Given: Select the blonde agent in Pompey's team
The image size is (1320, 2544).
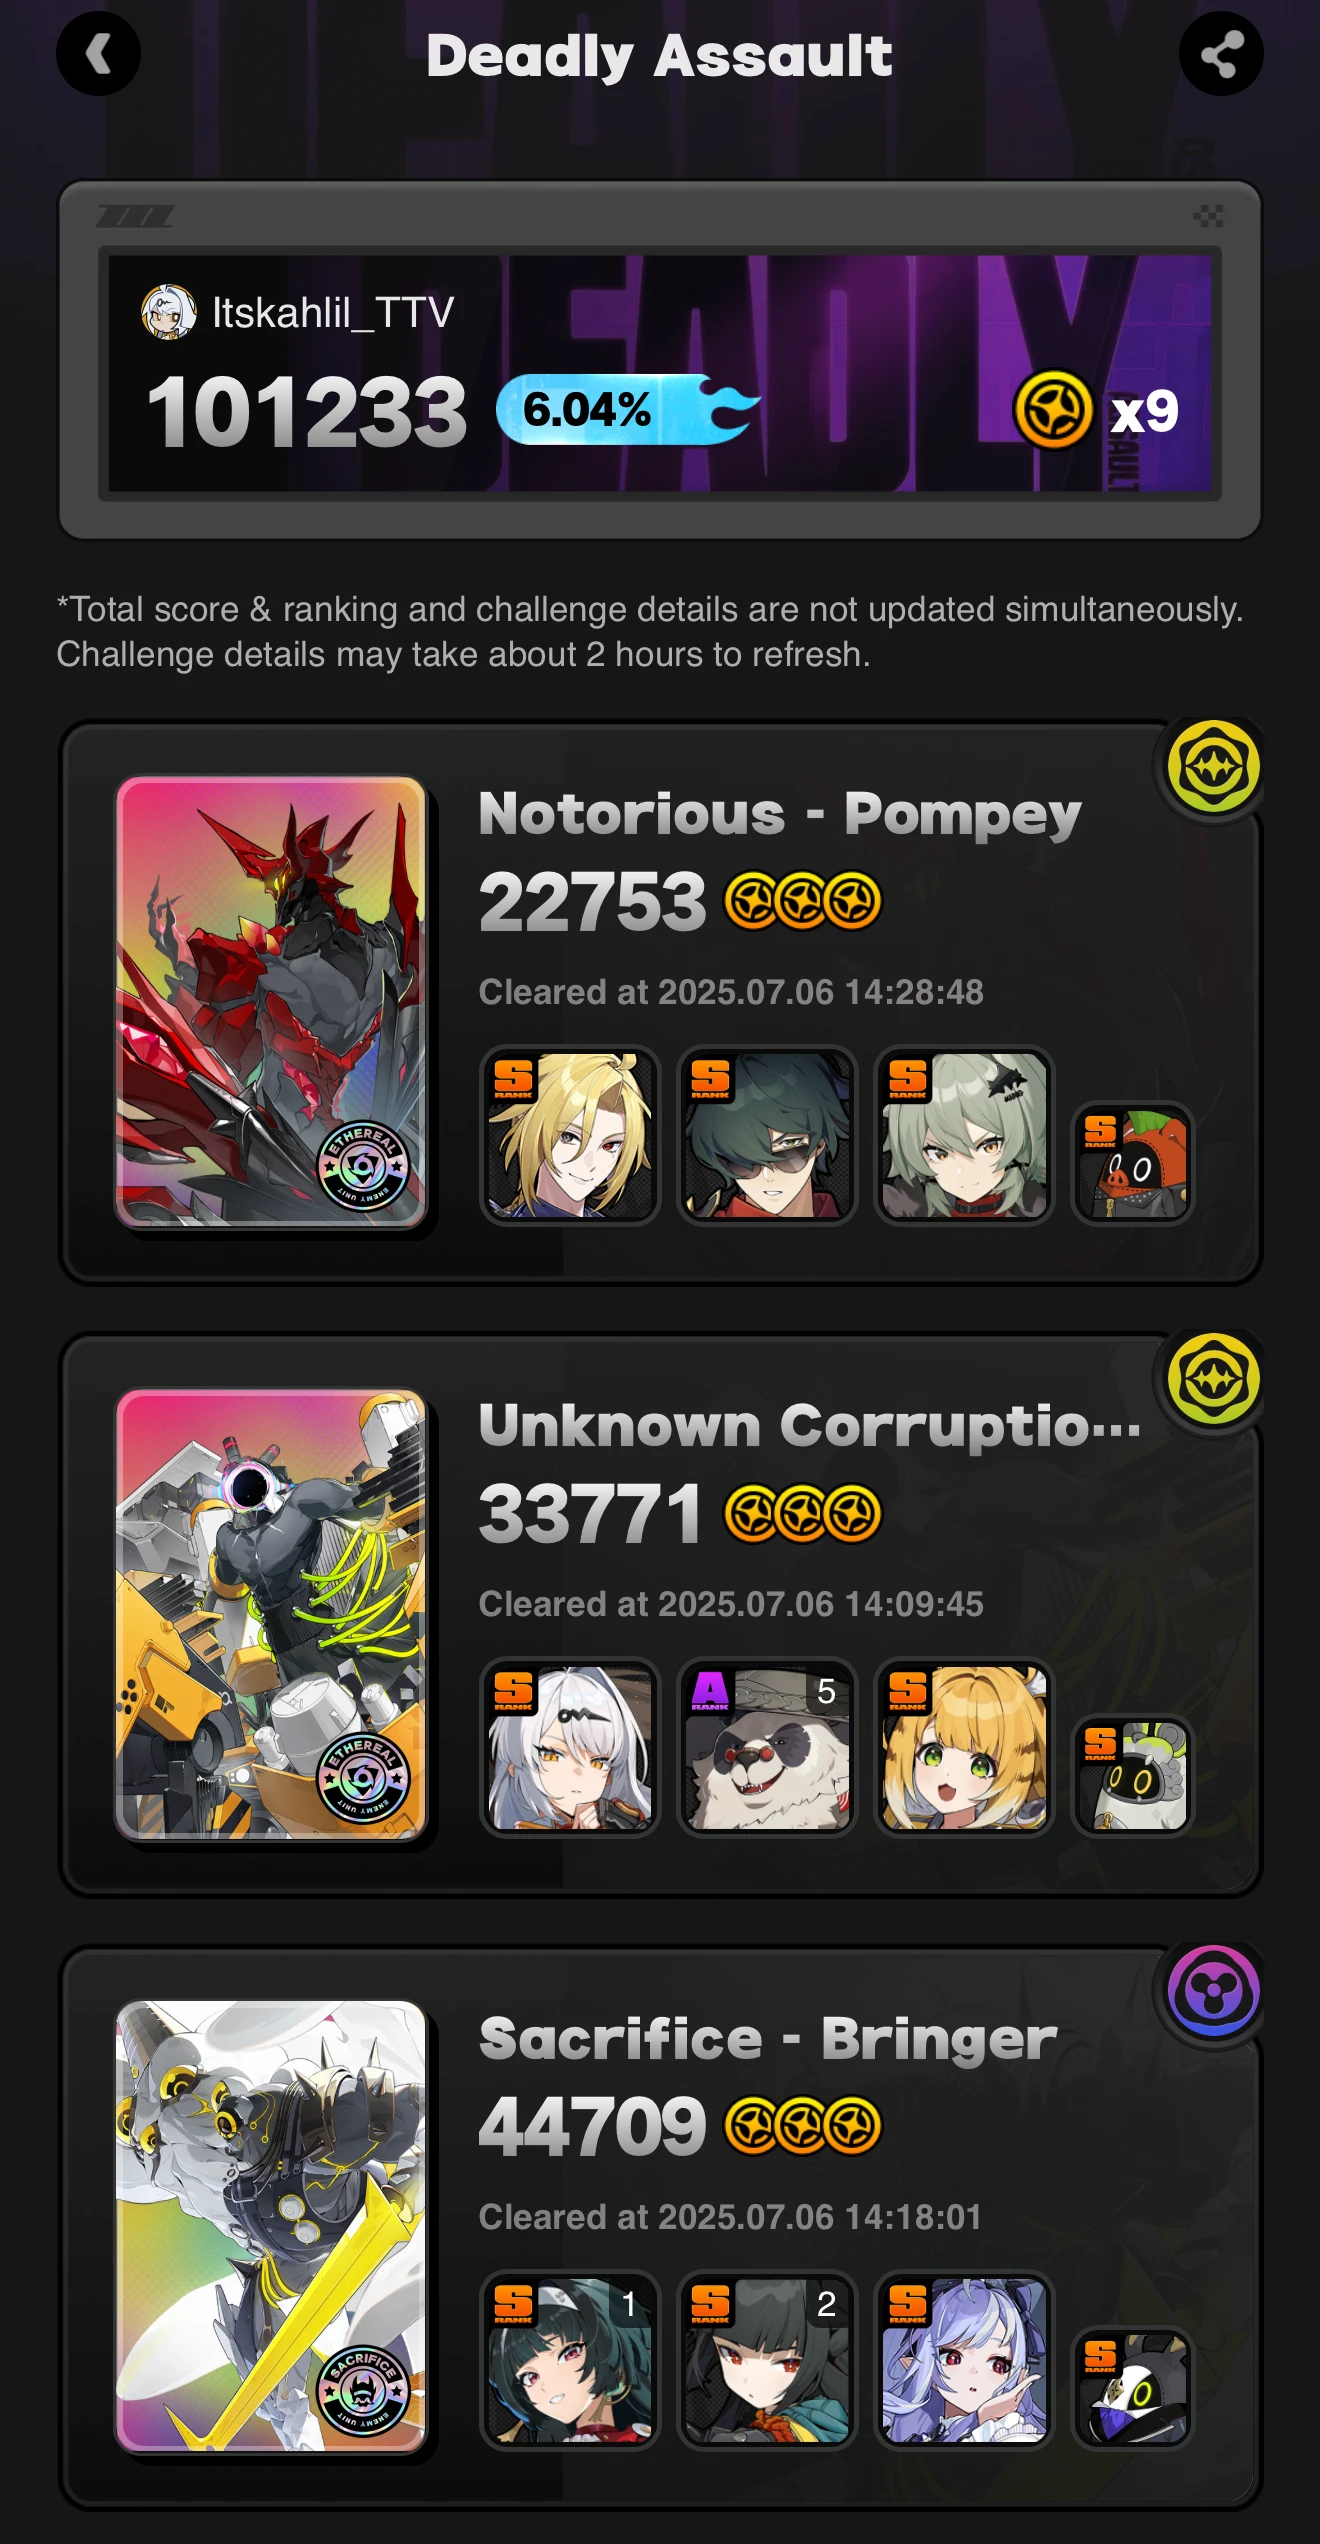Looking at the screenshot, I should pyautogui.click(x=570, y=1135).
